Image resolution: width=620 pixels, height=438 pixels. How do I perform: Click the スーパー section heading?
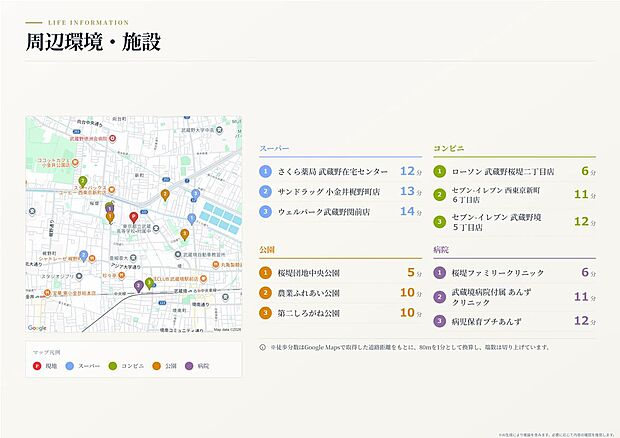[x=274, y=148]
